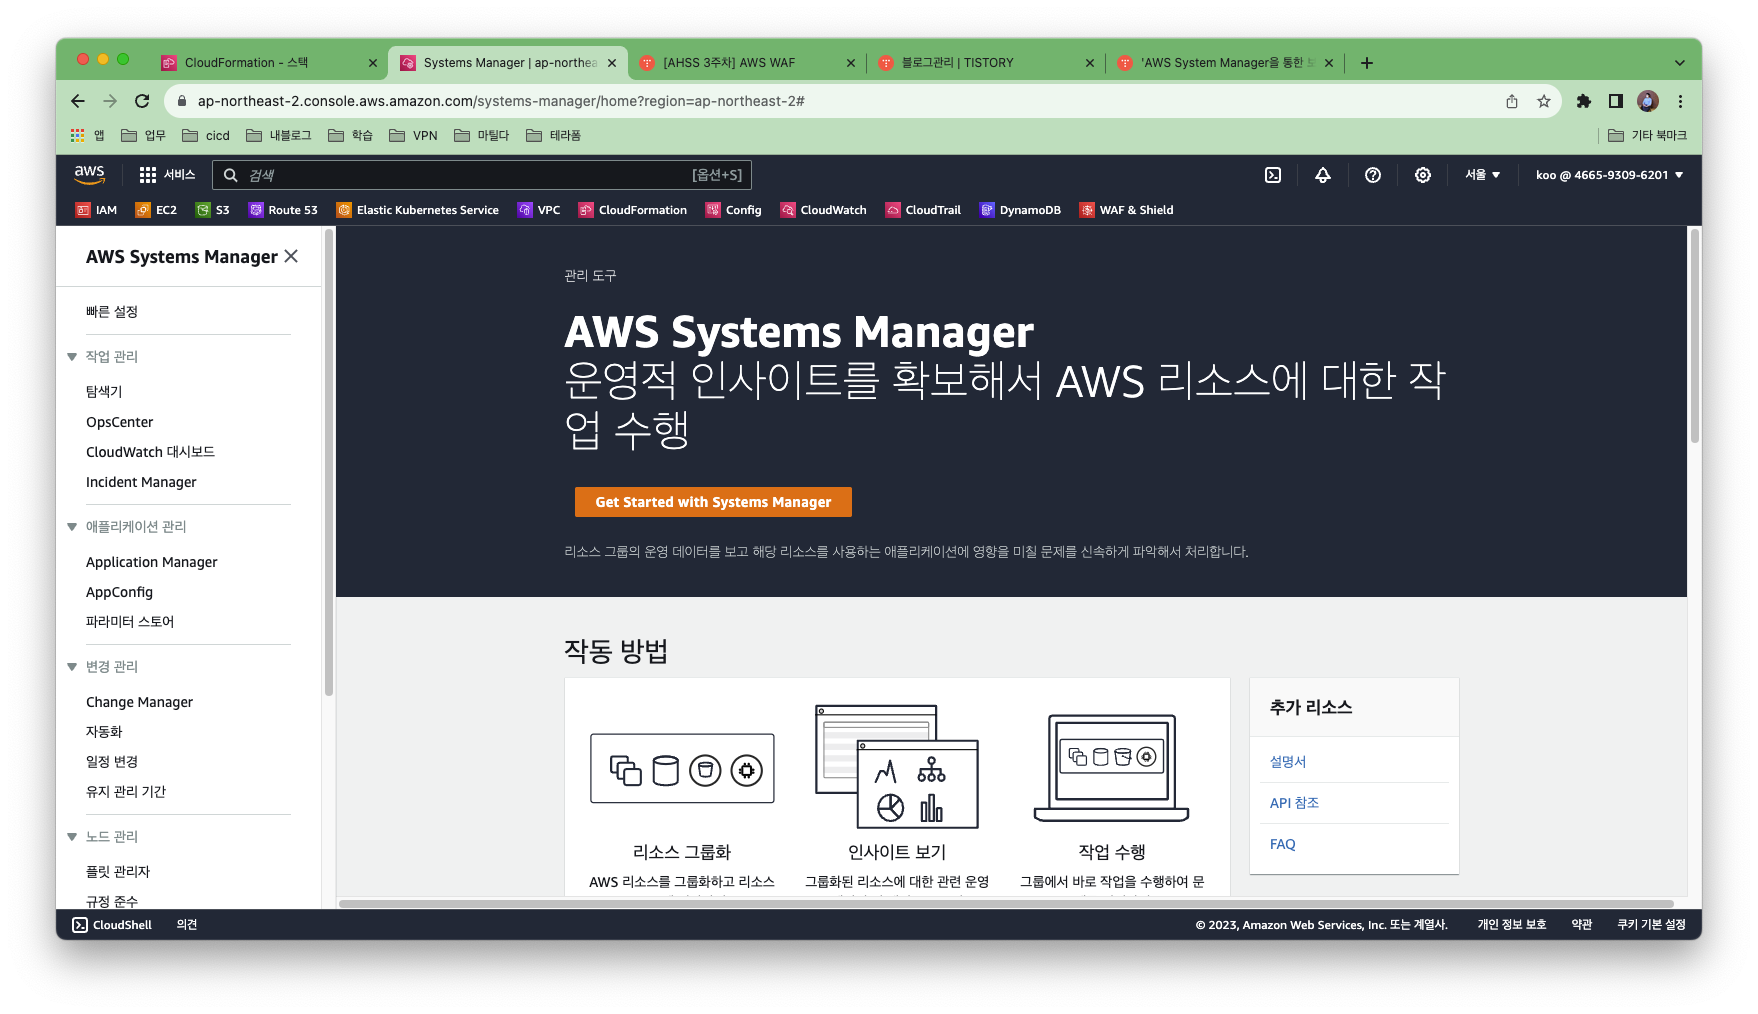
Task: Collapse the 노드 관리 section
Action: tap(72, 837)
